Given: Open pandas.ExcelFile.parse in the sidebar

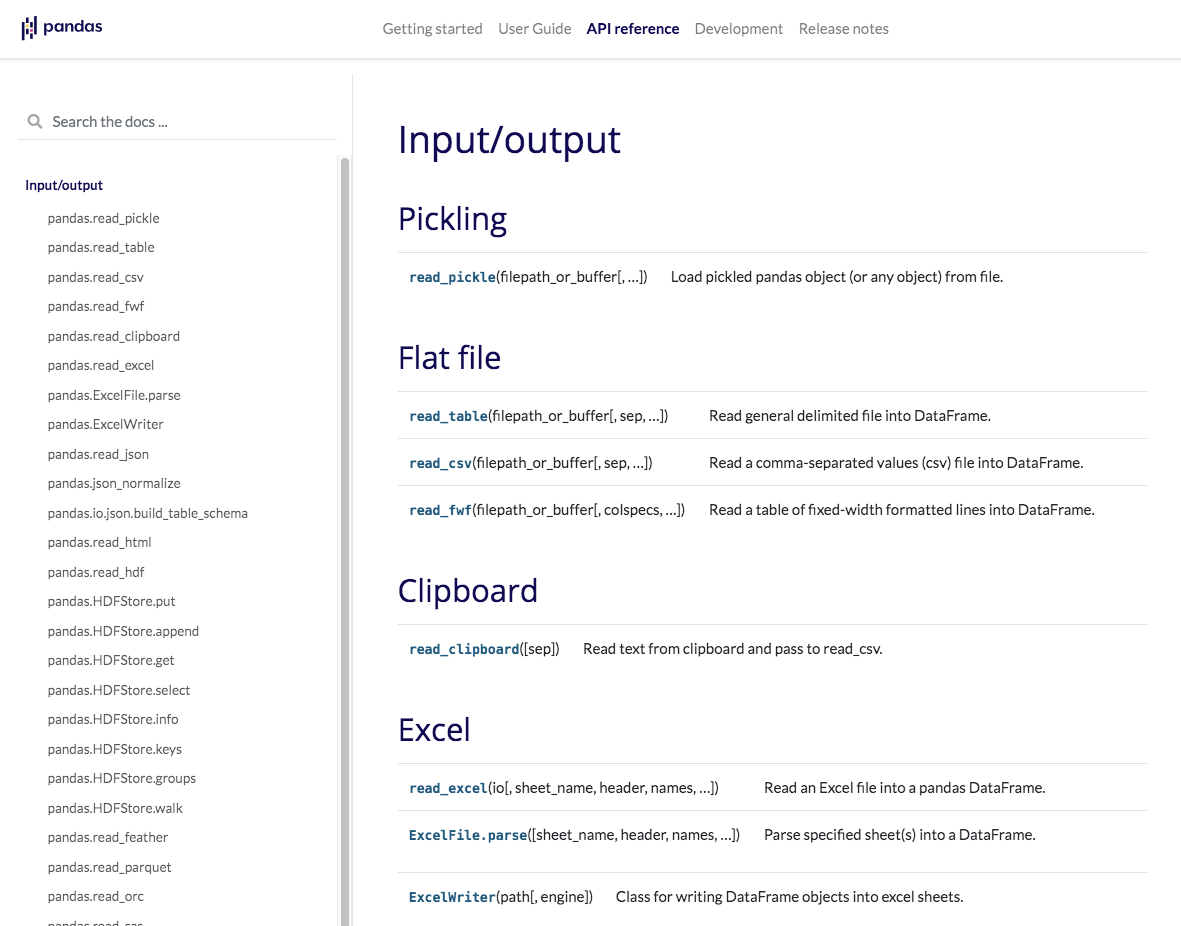Looking at the screenshot, I should point(114,395).
